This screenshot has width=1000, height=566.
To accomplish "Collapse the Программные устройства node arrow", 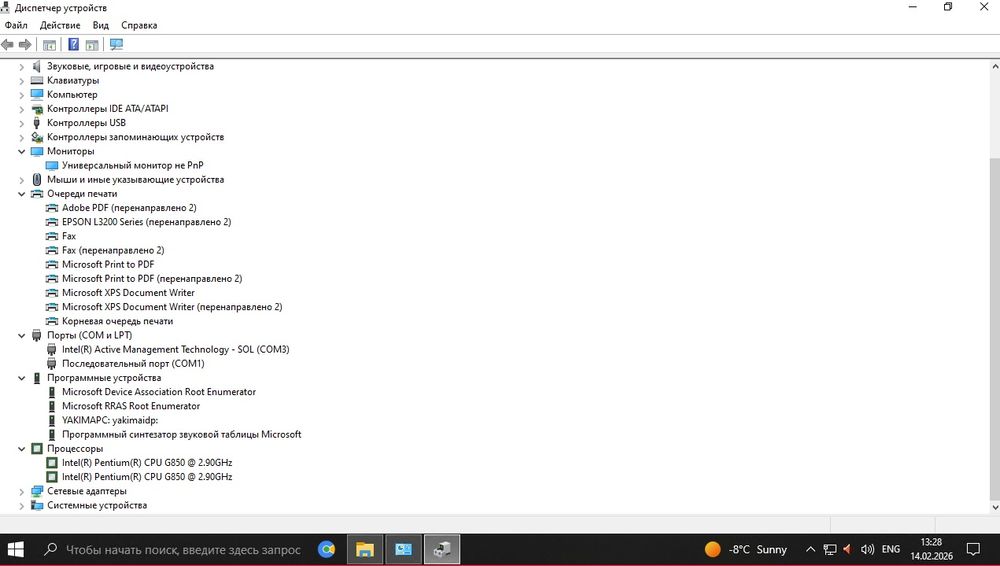I will (x=22, y=378).
